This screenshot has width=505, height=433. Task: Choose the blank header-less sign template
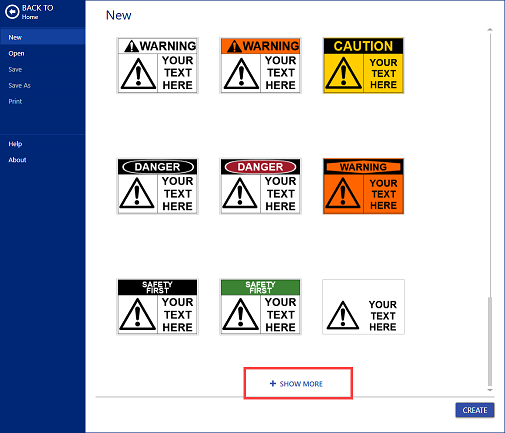click(x=363, y=307)
